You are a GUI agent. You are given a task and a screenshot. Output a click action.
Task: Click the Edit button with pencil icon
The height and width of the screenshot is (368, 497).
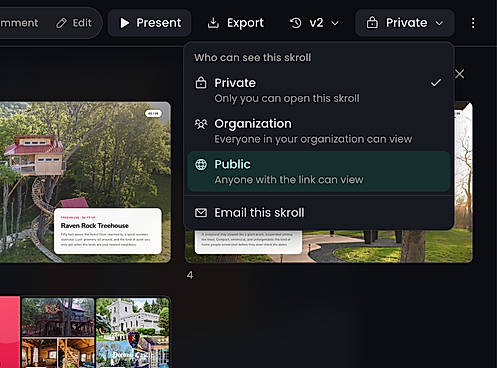(74, 23)
